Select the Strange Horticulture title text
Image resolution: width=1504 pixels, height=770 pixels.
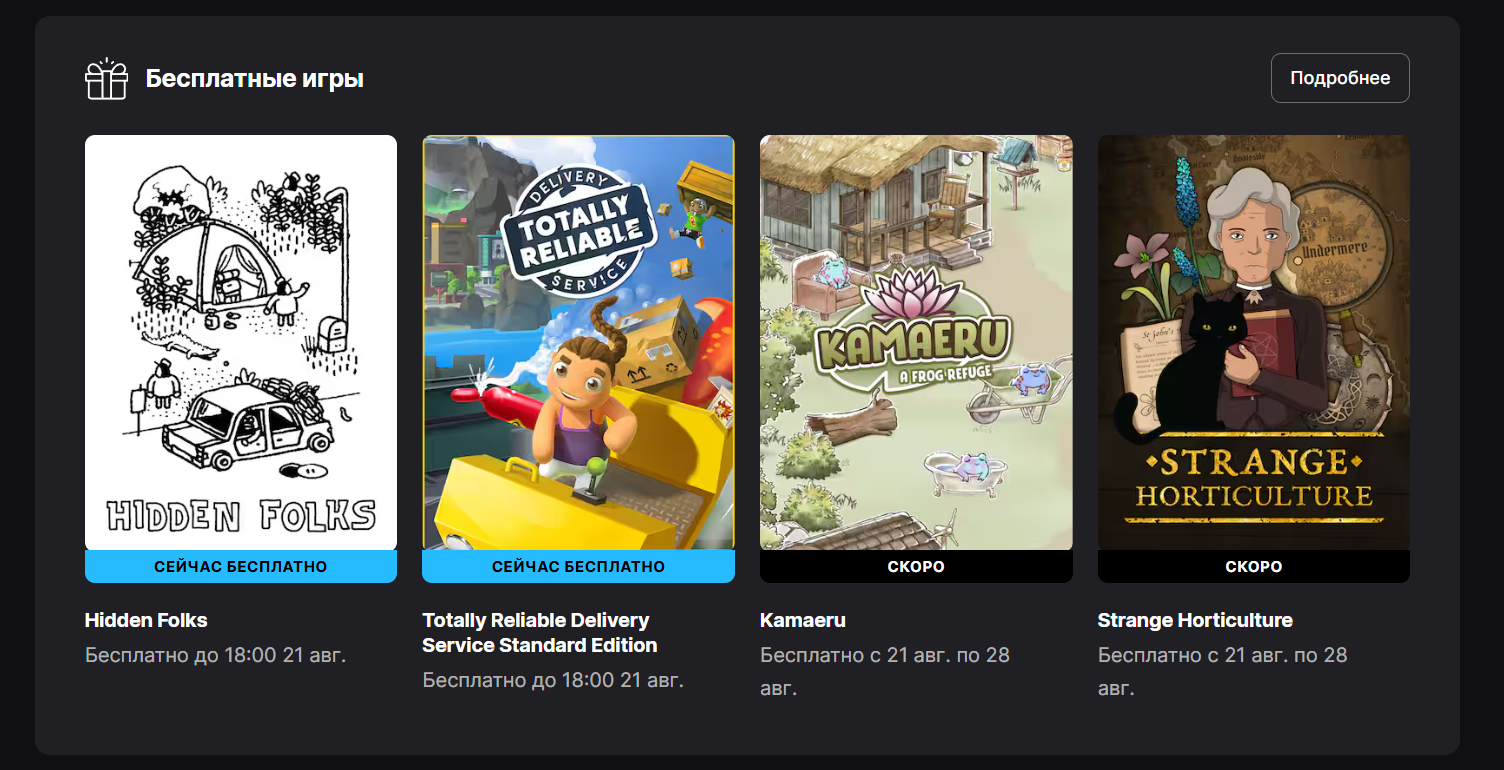(x=1195, y=620)
